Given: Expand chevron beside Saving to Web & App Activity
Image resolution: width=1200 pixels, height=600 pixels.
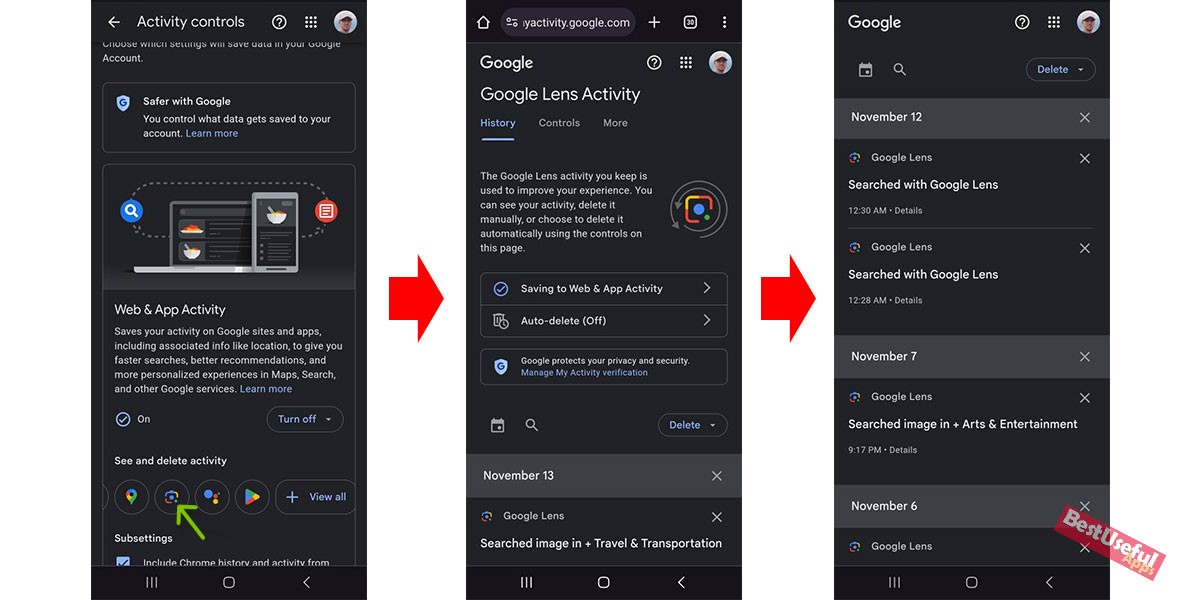Looking at the screenshot, I should [707, 288].
